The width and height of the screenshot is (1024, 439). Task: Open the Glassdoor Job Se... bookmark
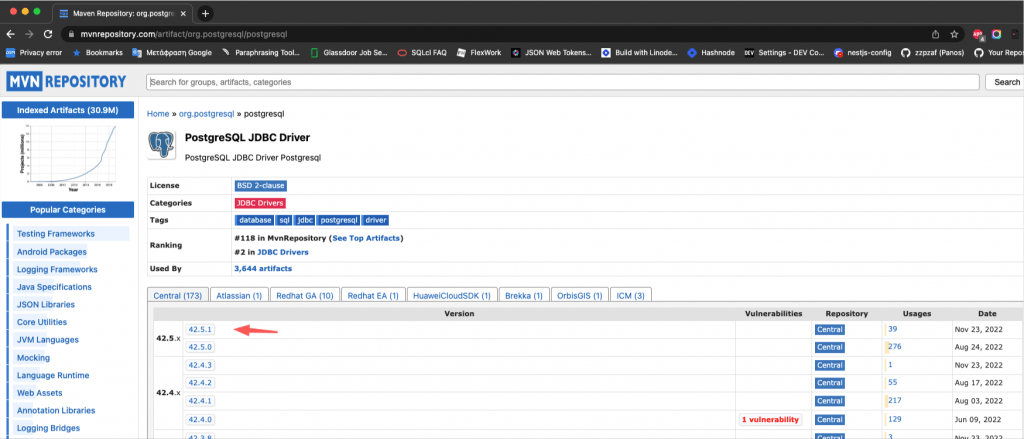coord(349,53)
